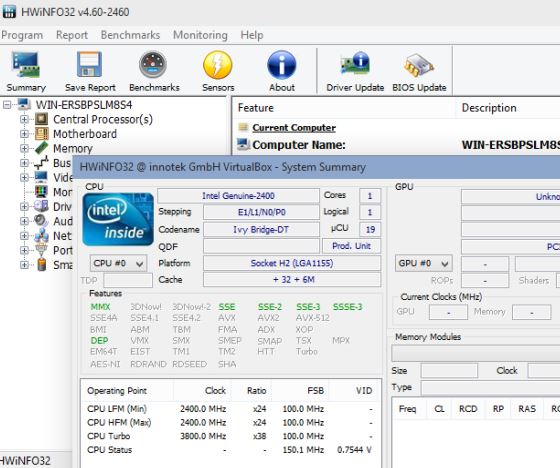Click the CPU HFM (Max) row
Image resolution: width=560 pixels, height=468 pixels.
click(230, 423)
